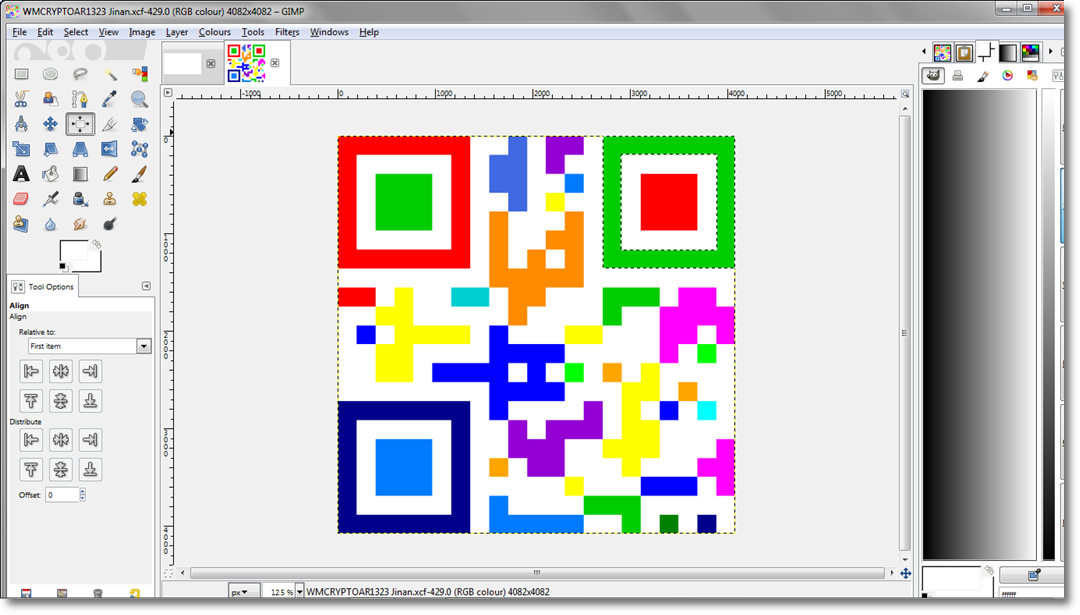Select the Paintbrush tool
Screen dimensions: 1080x615
140,174
